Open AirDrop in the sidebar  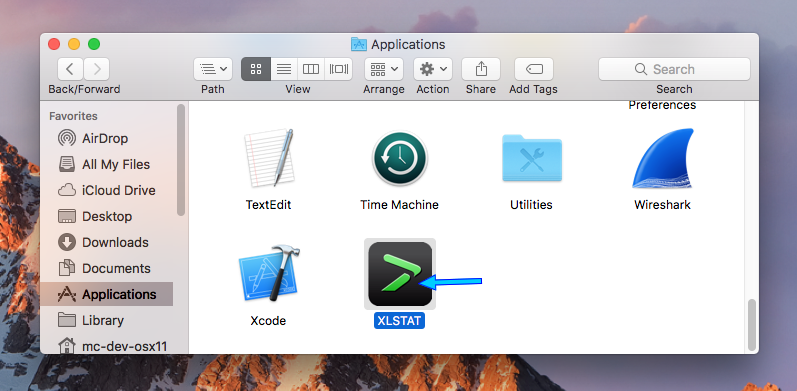(107, 138)
